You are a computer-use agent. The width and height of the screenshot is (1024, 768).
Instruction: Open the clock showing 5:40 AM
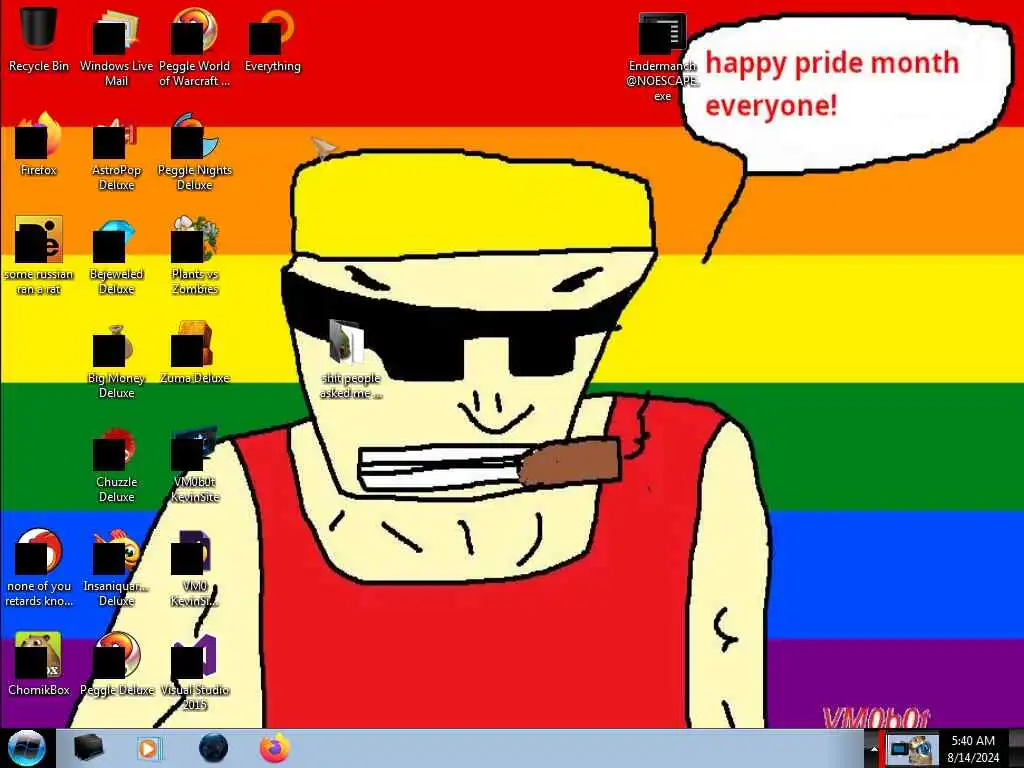(973, 748)
